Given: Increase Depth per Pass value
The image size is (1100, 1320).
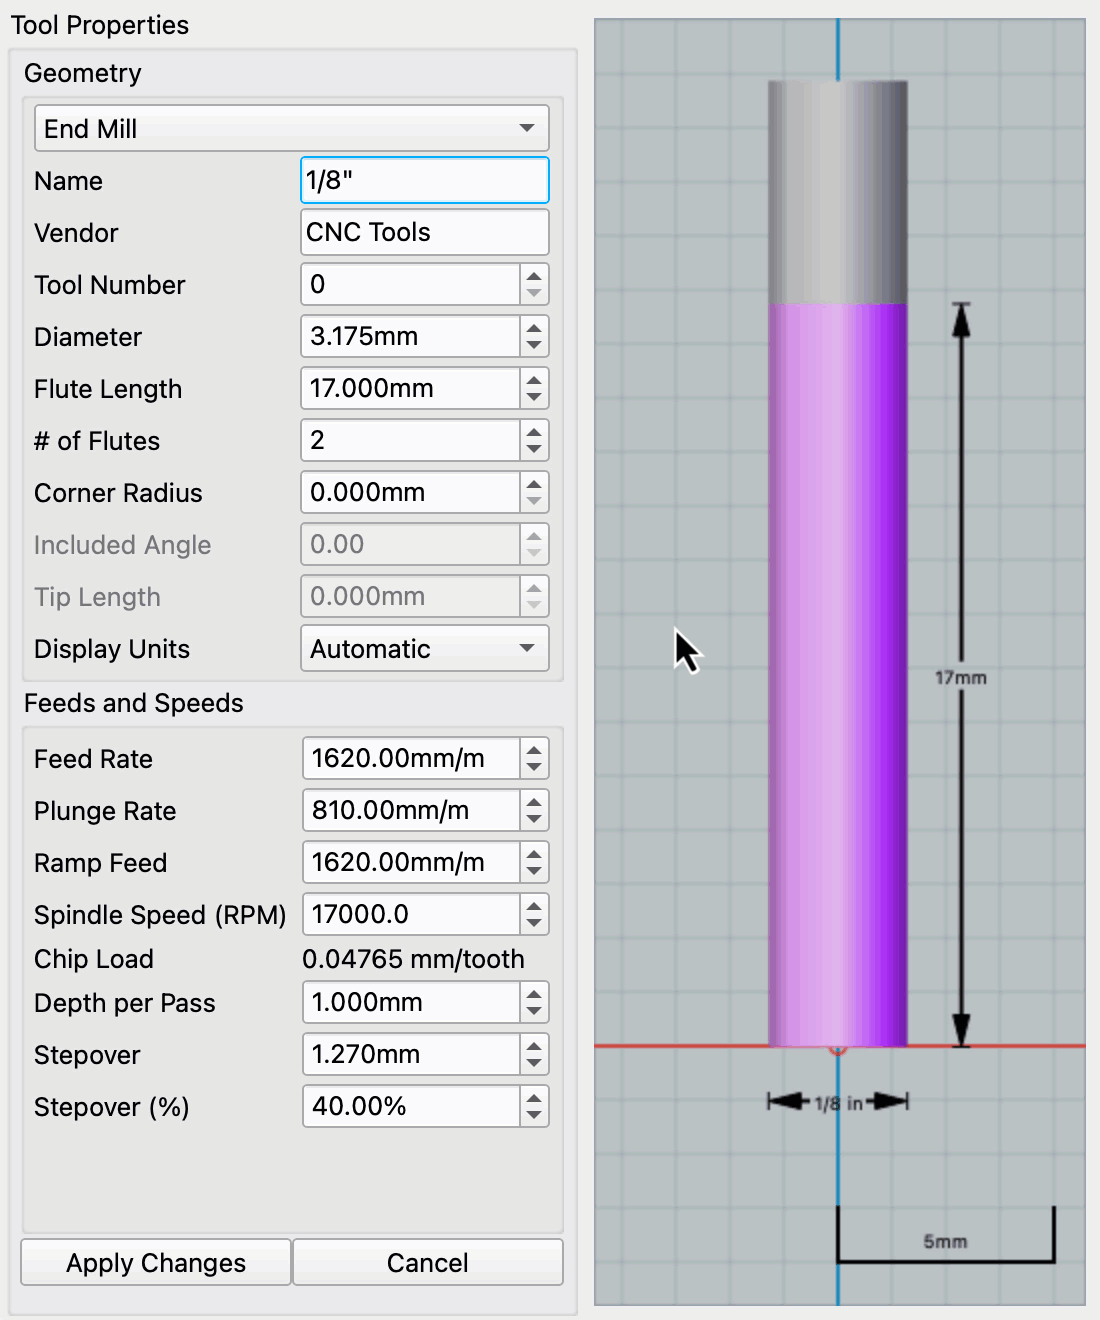Looking at the screenshot, I should [x=534, y=994].
